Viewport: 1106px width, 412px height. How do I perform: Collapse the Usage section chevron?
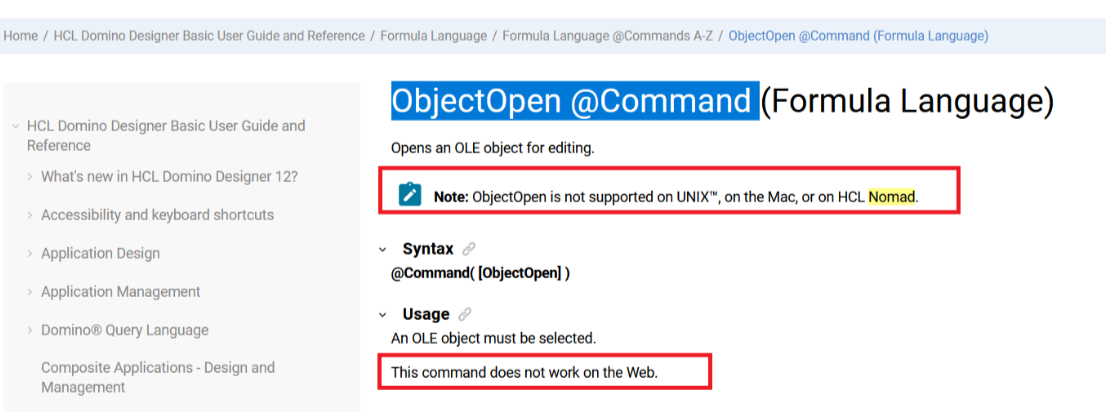tap(382, 315)
